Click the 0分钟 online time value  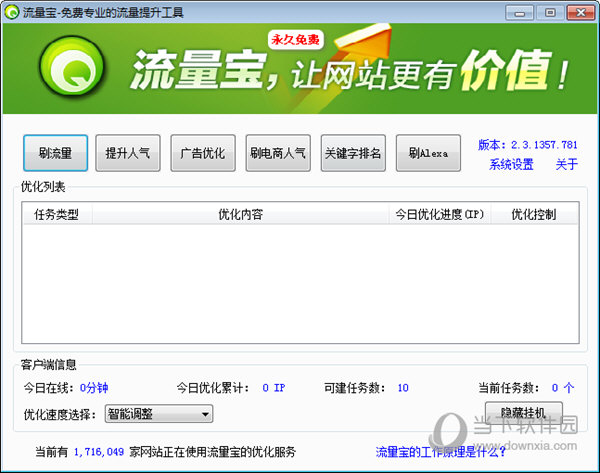tap(94, 388)
